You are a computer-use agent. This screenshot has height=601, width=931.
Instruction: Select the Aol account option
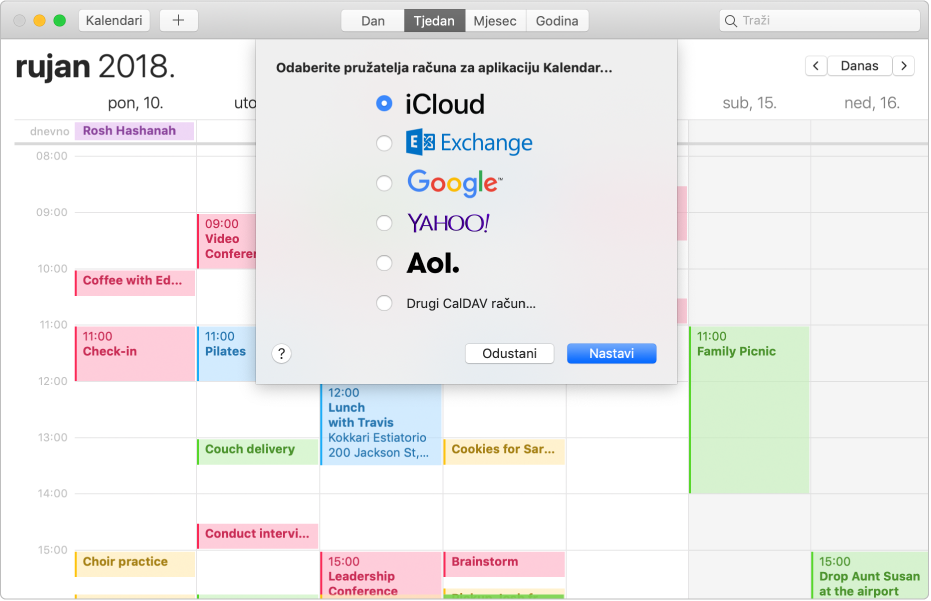384,262
